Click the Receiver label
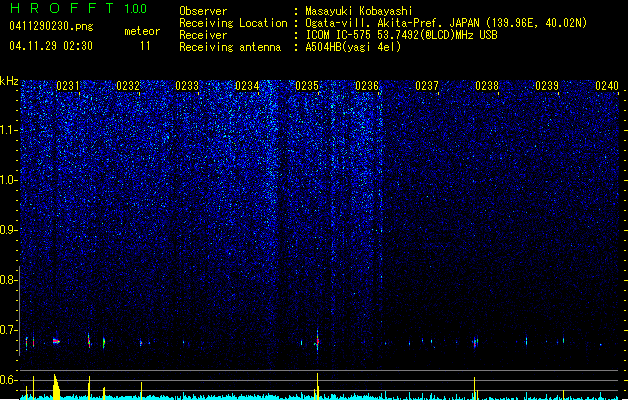Screen dimensions: 629x400 (203, 35)
